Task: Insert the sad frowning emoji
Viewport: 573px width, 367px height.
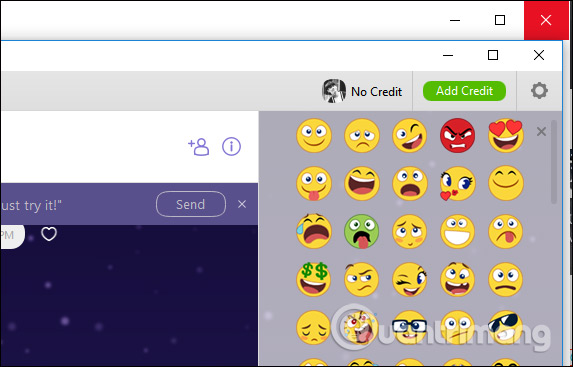Action: [x=362, y=135]
